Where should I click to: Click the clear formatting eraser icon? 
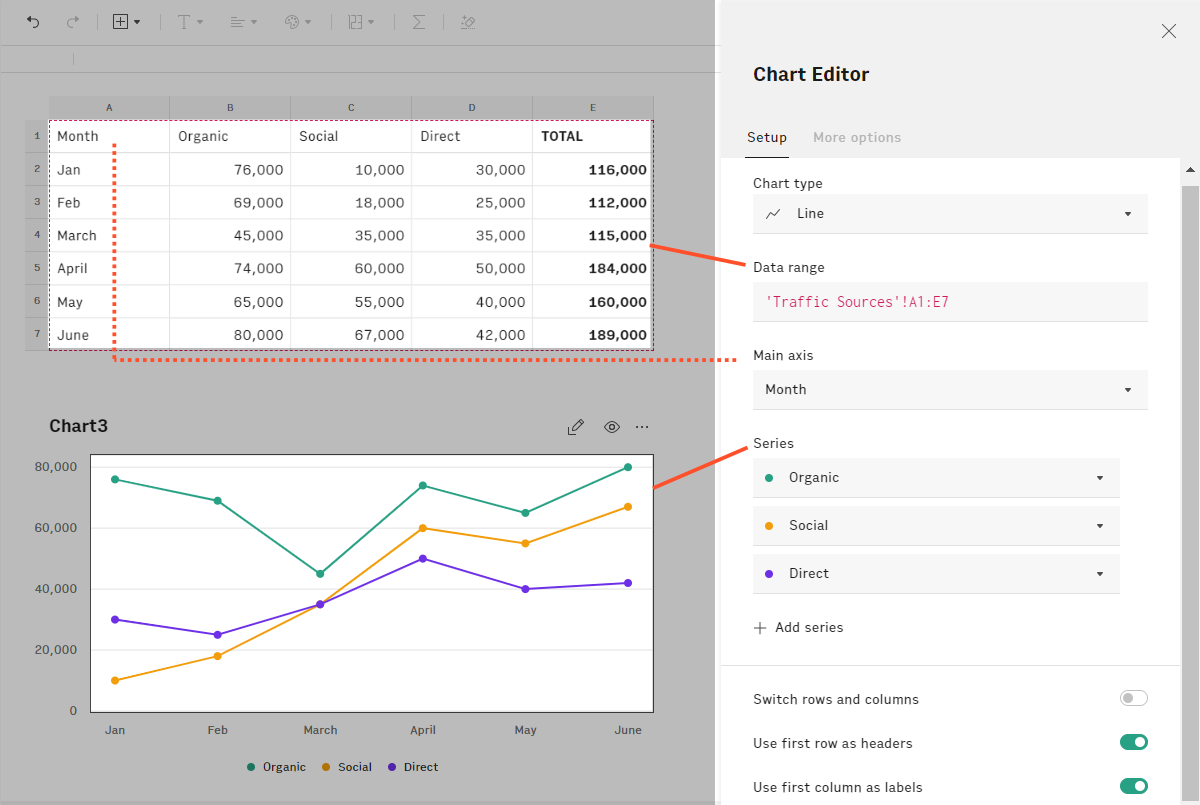[467, 22]
